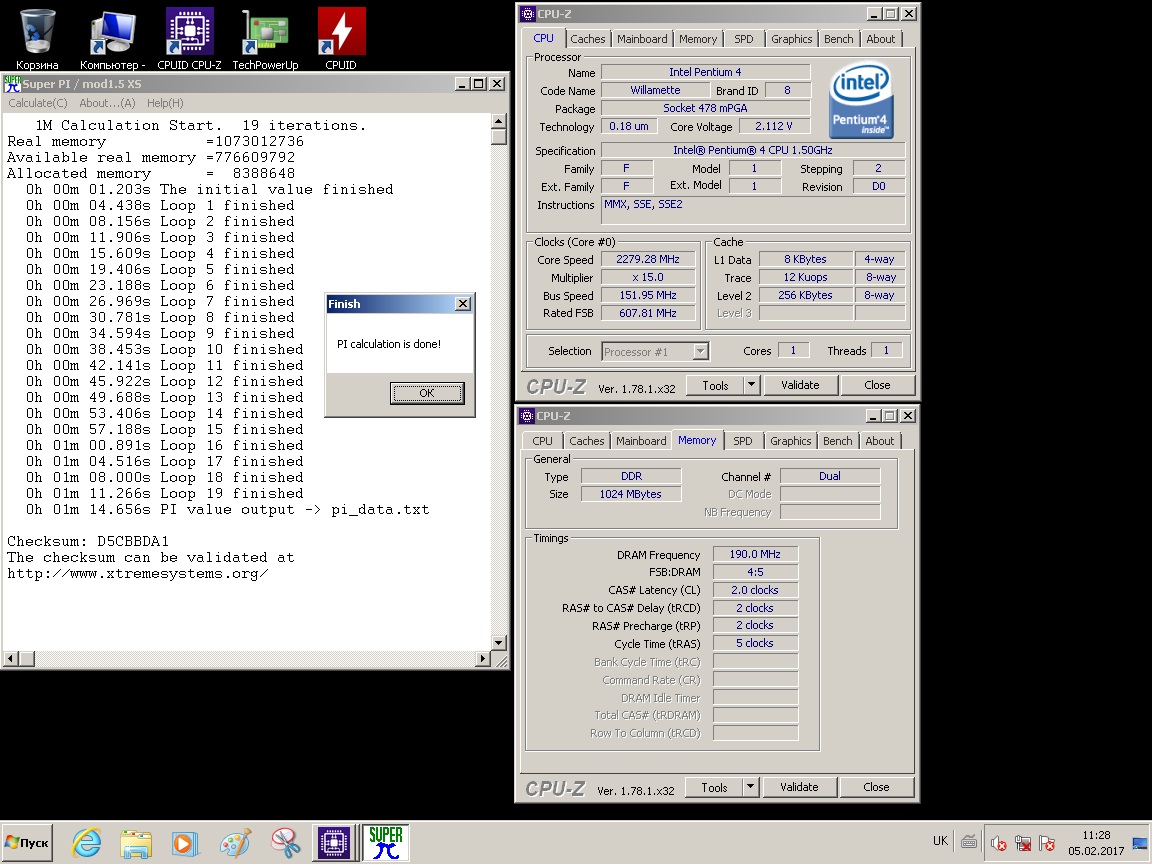Open the Пуск start menu

click(28, 843)
